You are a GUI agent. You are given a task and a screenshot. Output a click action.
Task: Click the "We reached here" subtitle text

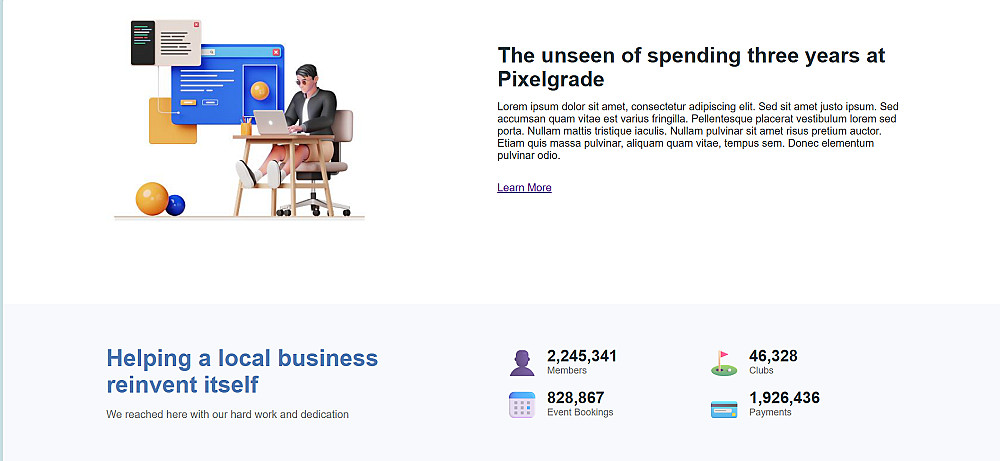click(x=227, y=414)
